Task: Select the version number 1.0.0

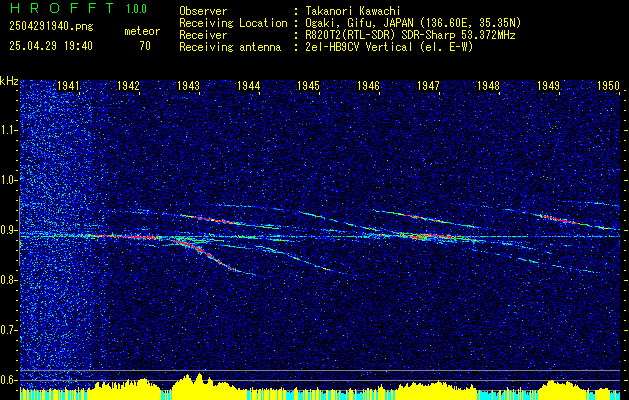Action: point(136,9)
